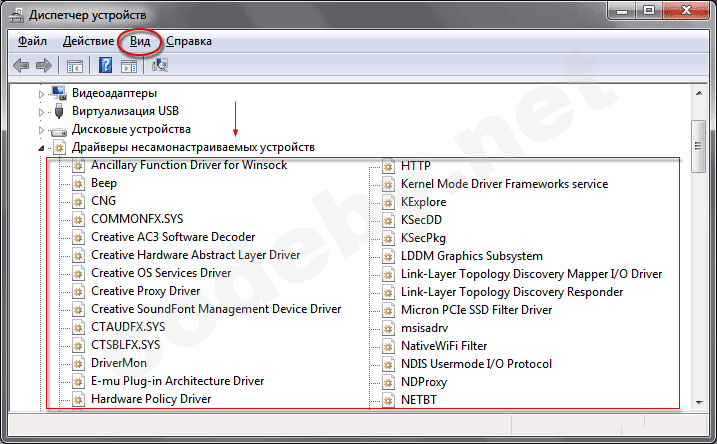Select Link-Layer Topology Discovery Mapper I/O Driver
The image size is (717, 444).
(531, 274)
